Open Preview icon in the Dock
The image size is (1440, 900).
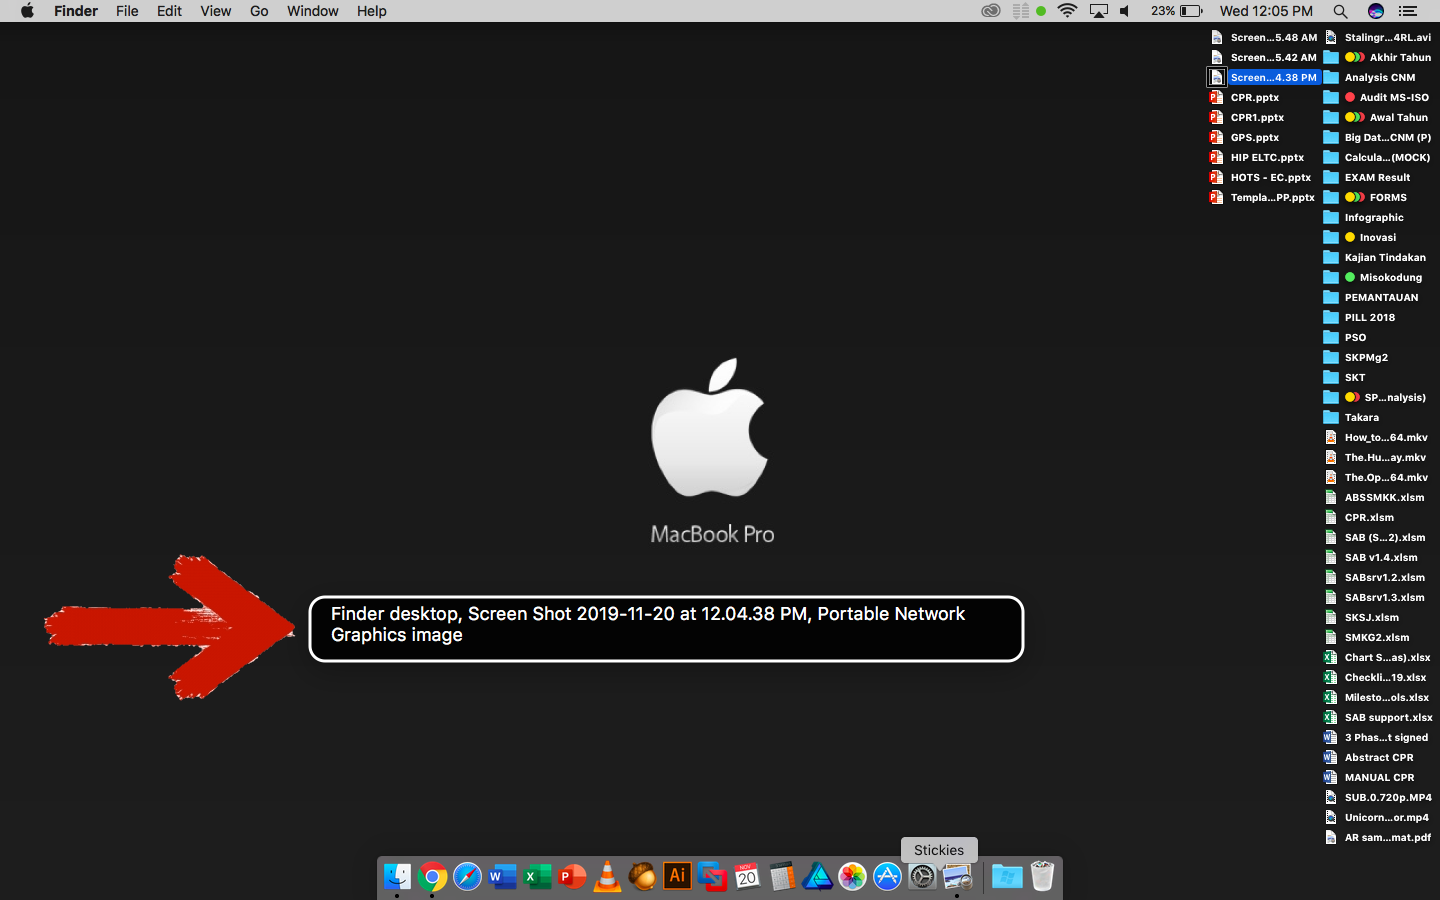(x=957, y=877)
